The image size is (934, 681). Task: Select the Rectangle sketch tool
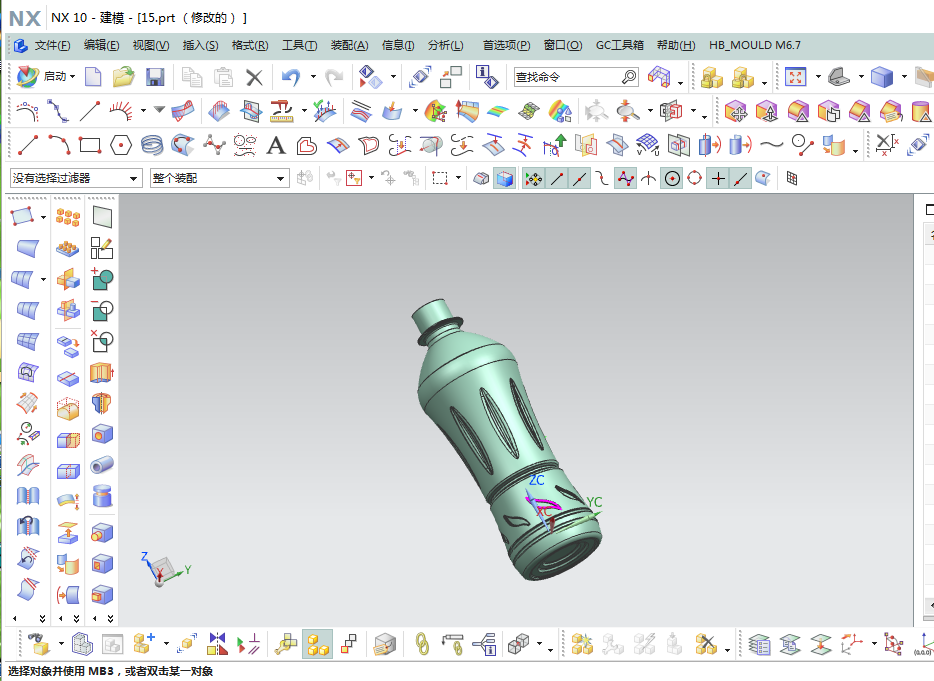90,145
